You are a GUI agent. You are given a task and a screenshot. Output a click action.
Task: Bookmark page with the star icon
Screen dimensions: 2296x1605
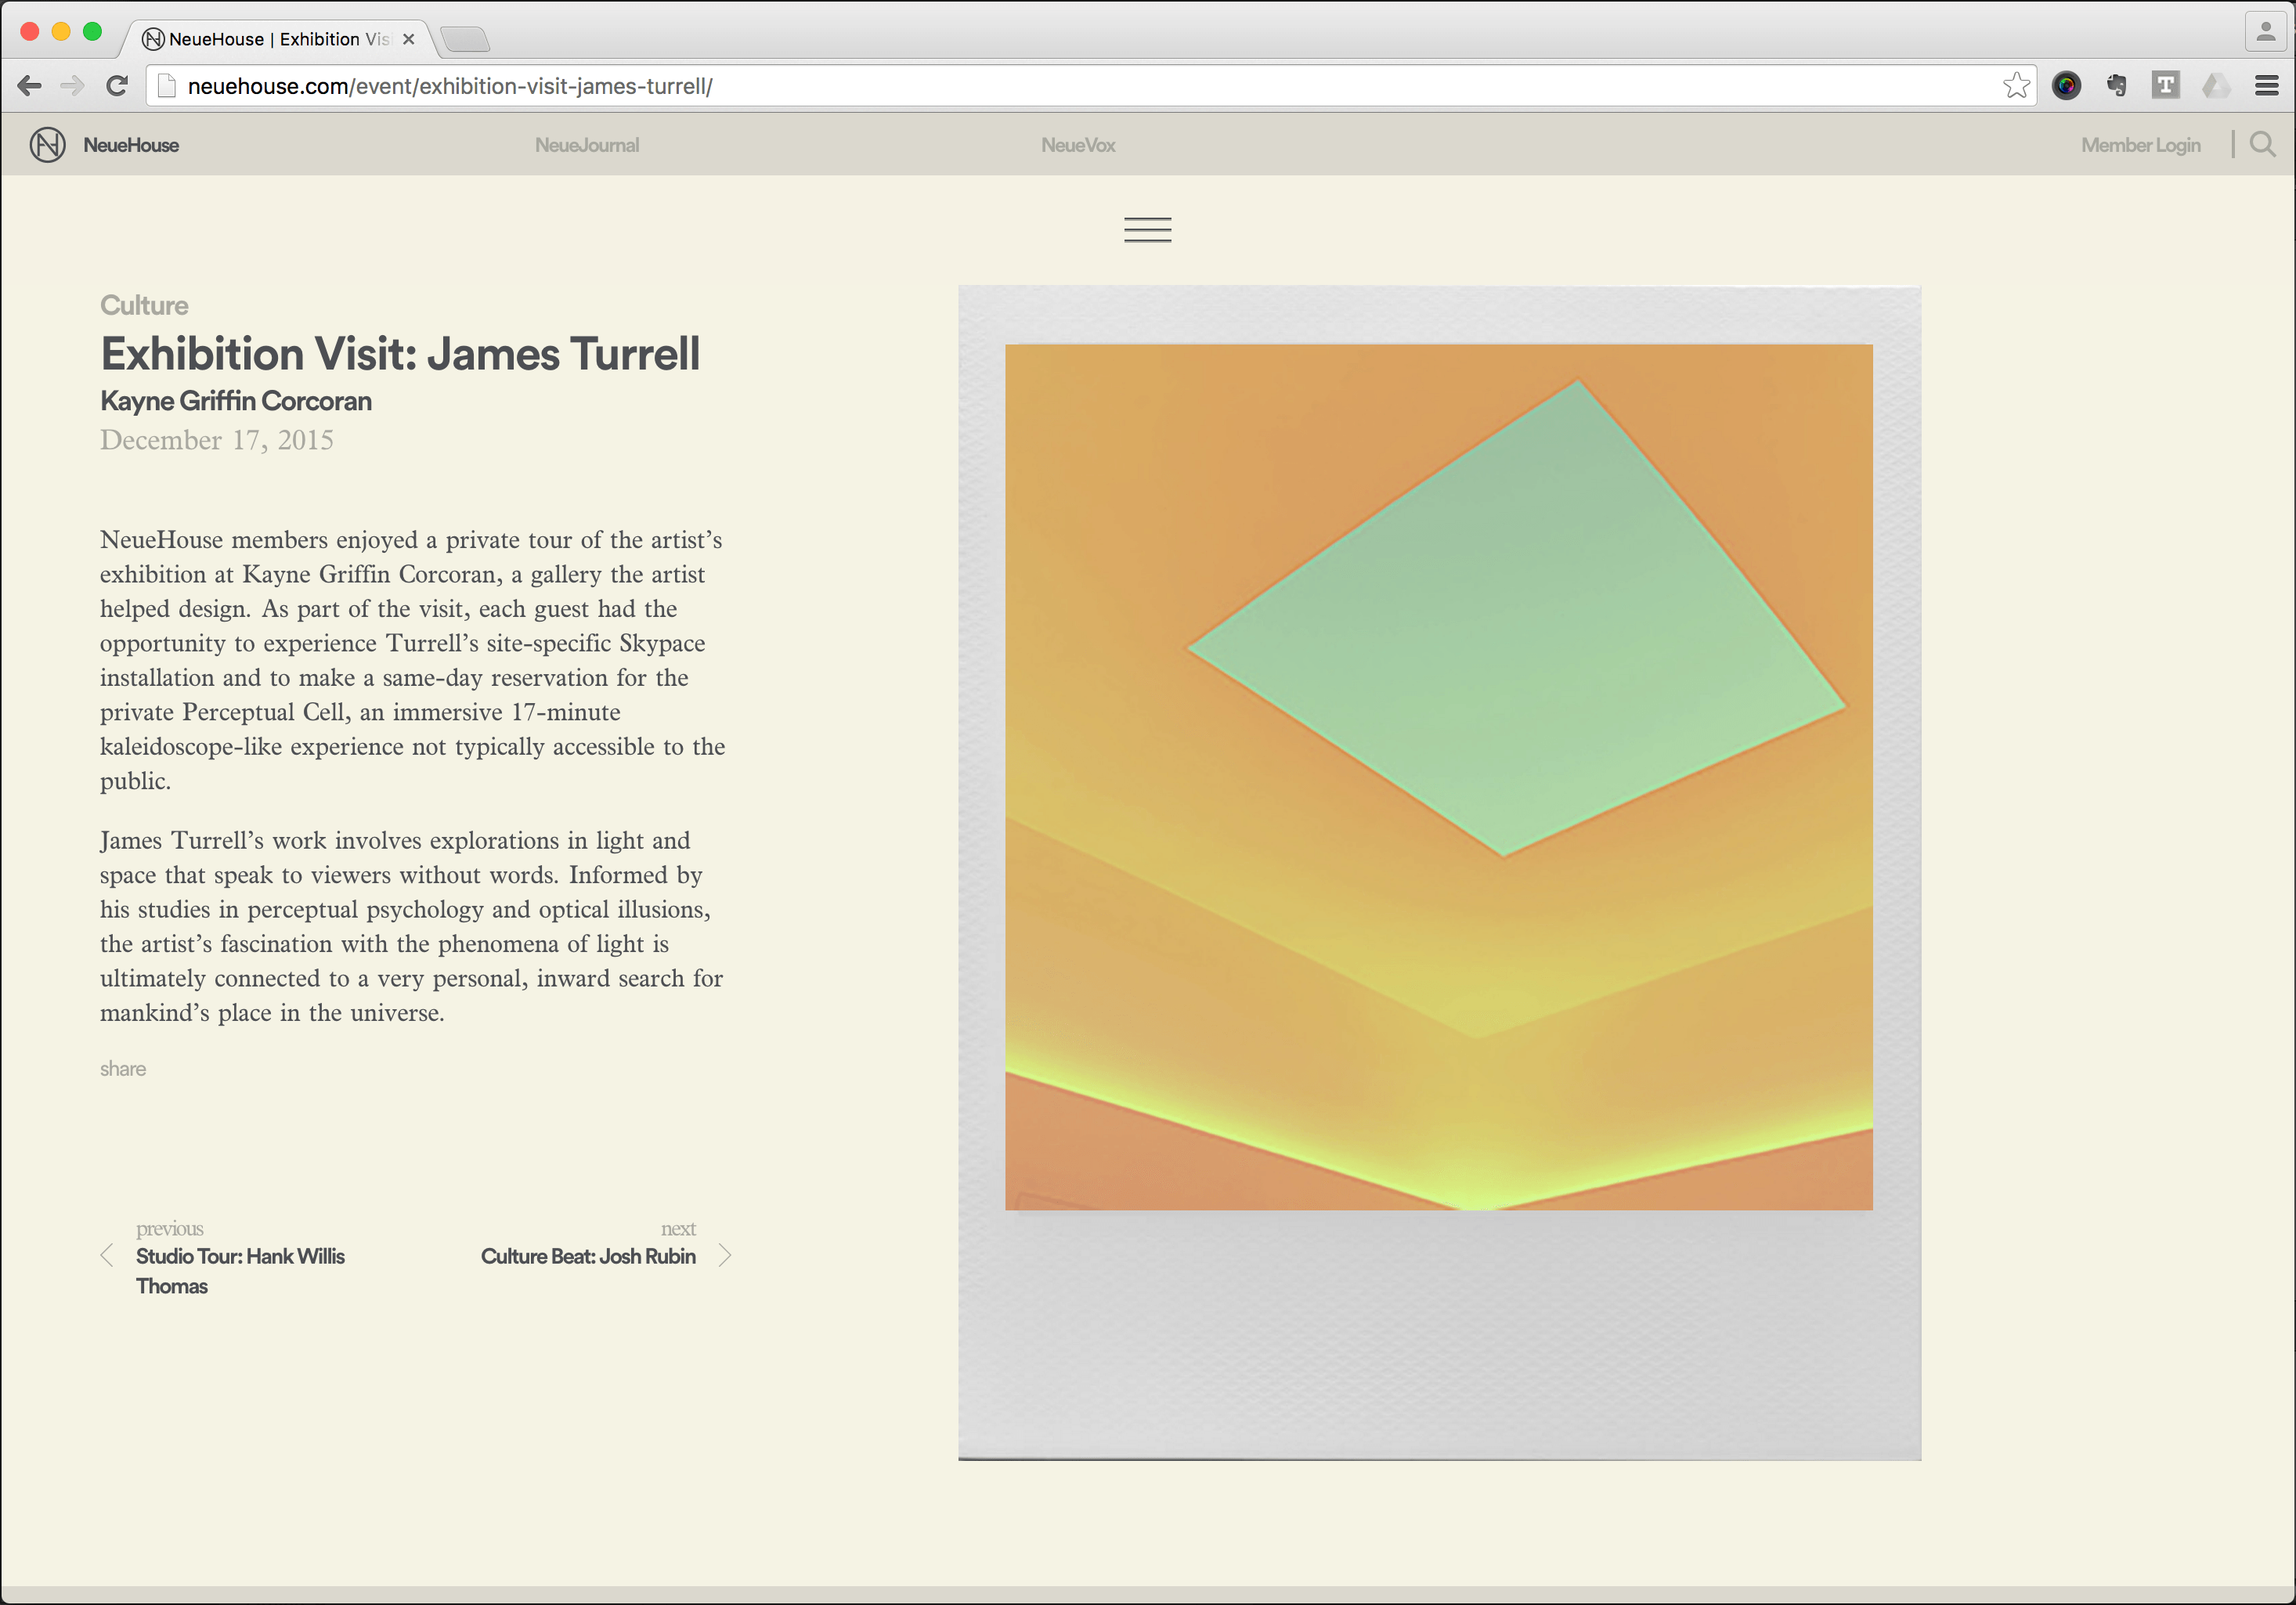coord(2016,86)
